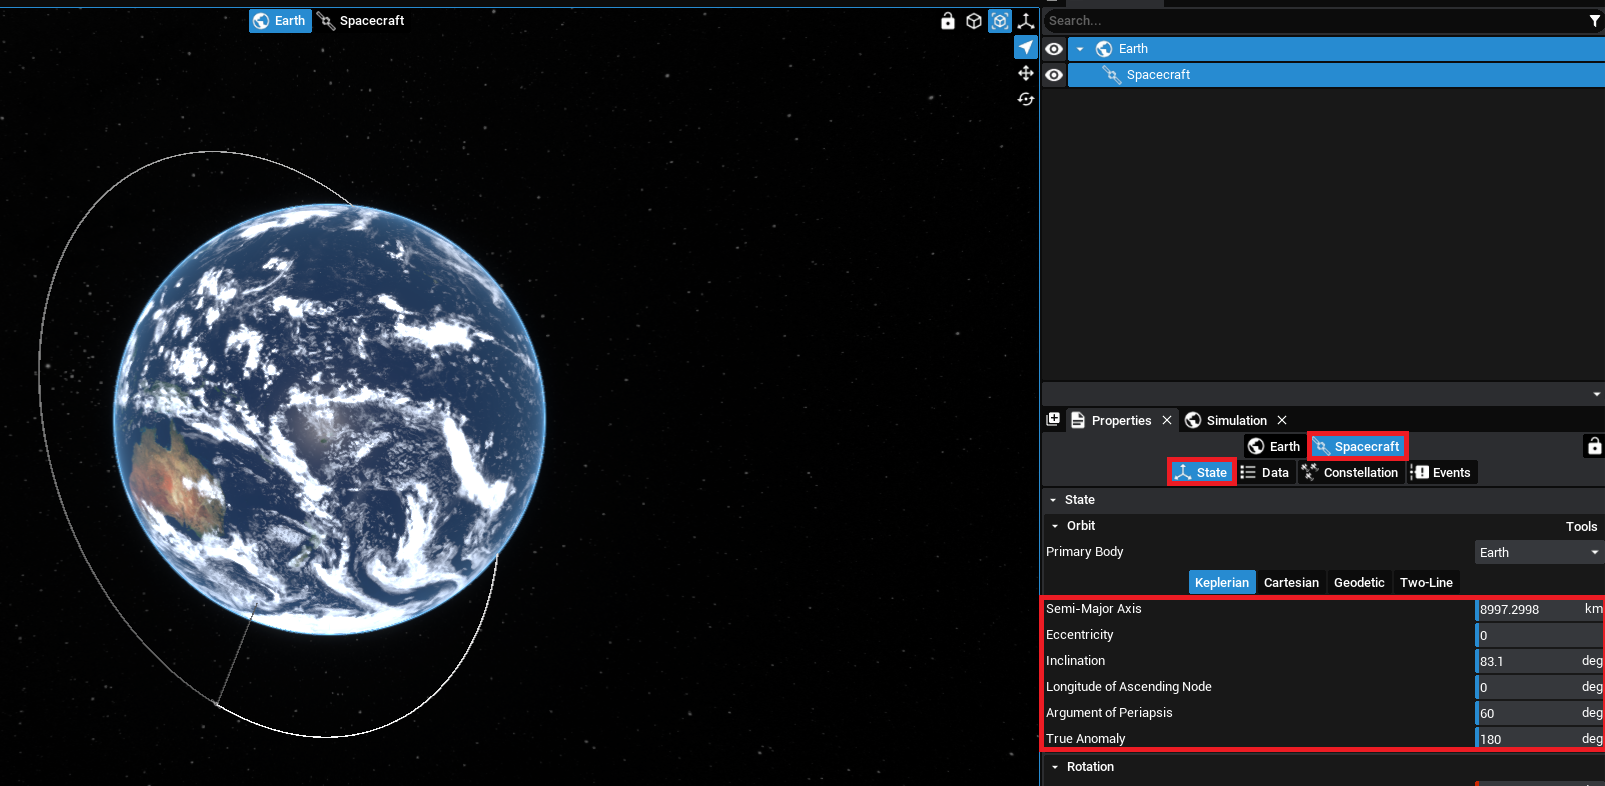Select the Spacecraft object button in Properties

(1358, 447)
